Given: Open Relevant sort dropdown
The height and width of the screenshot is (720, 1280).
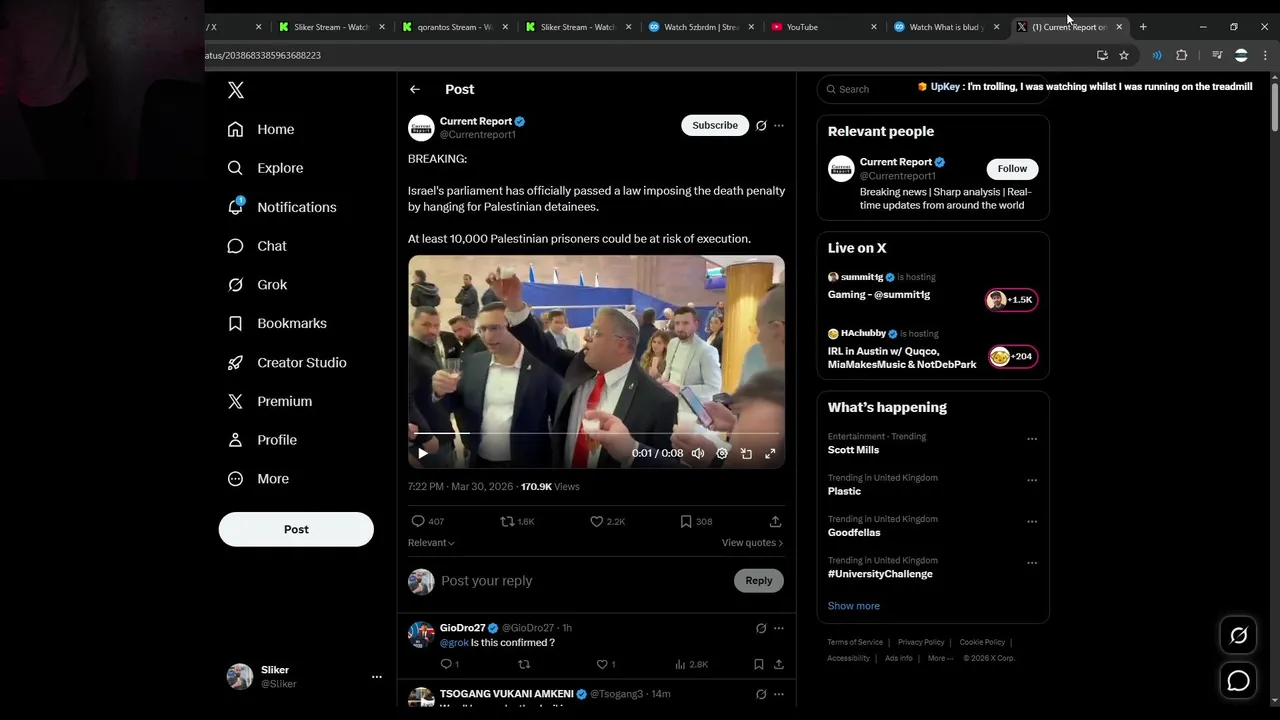Looking at the screenshot, I should tap(431, 543).
